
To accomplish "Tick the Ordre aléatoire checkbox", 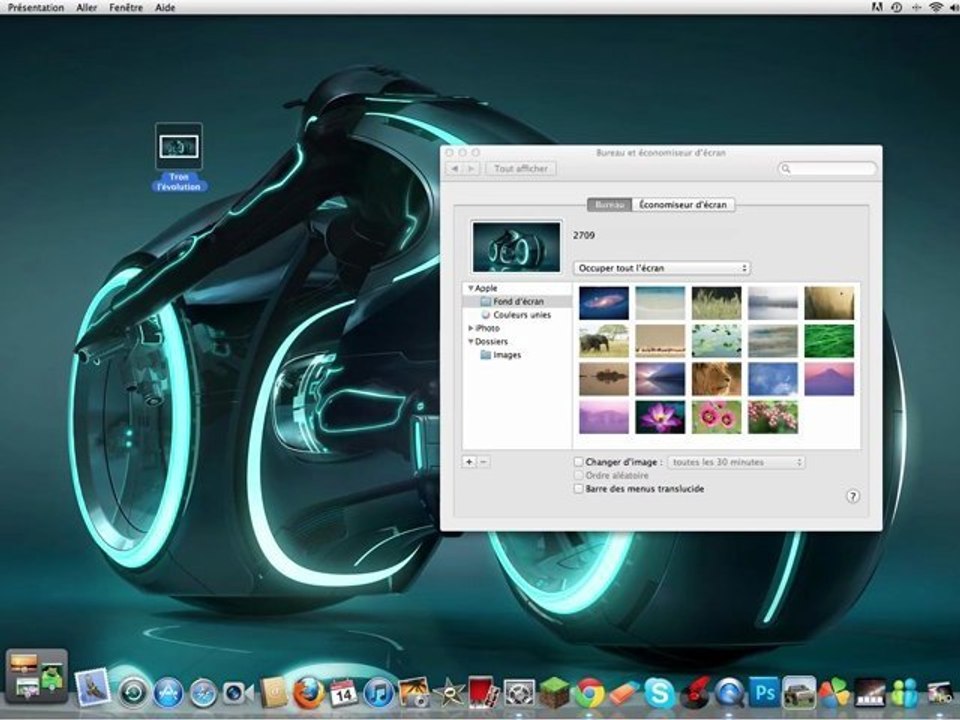I will [578, 476].
